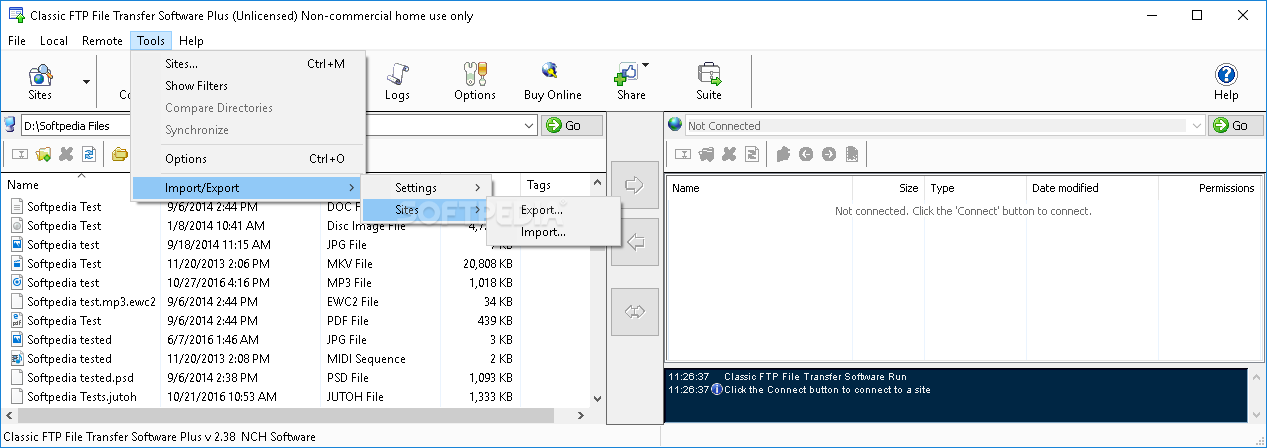The height and width of the screenshot is (448, 1267).
Task: Select Sites in Import/Export submenu
Action: tap(425, 210)
